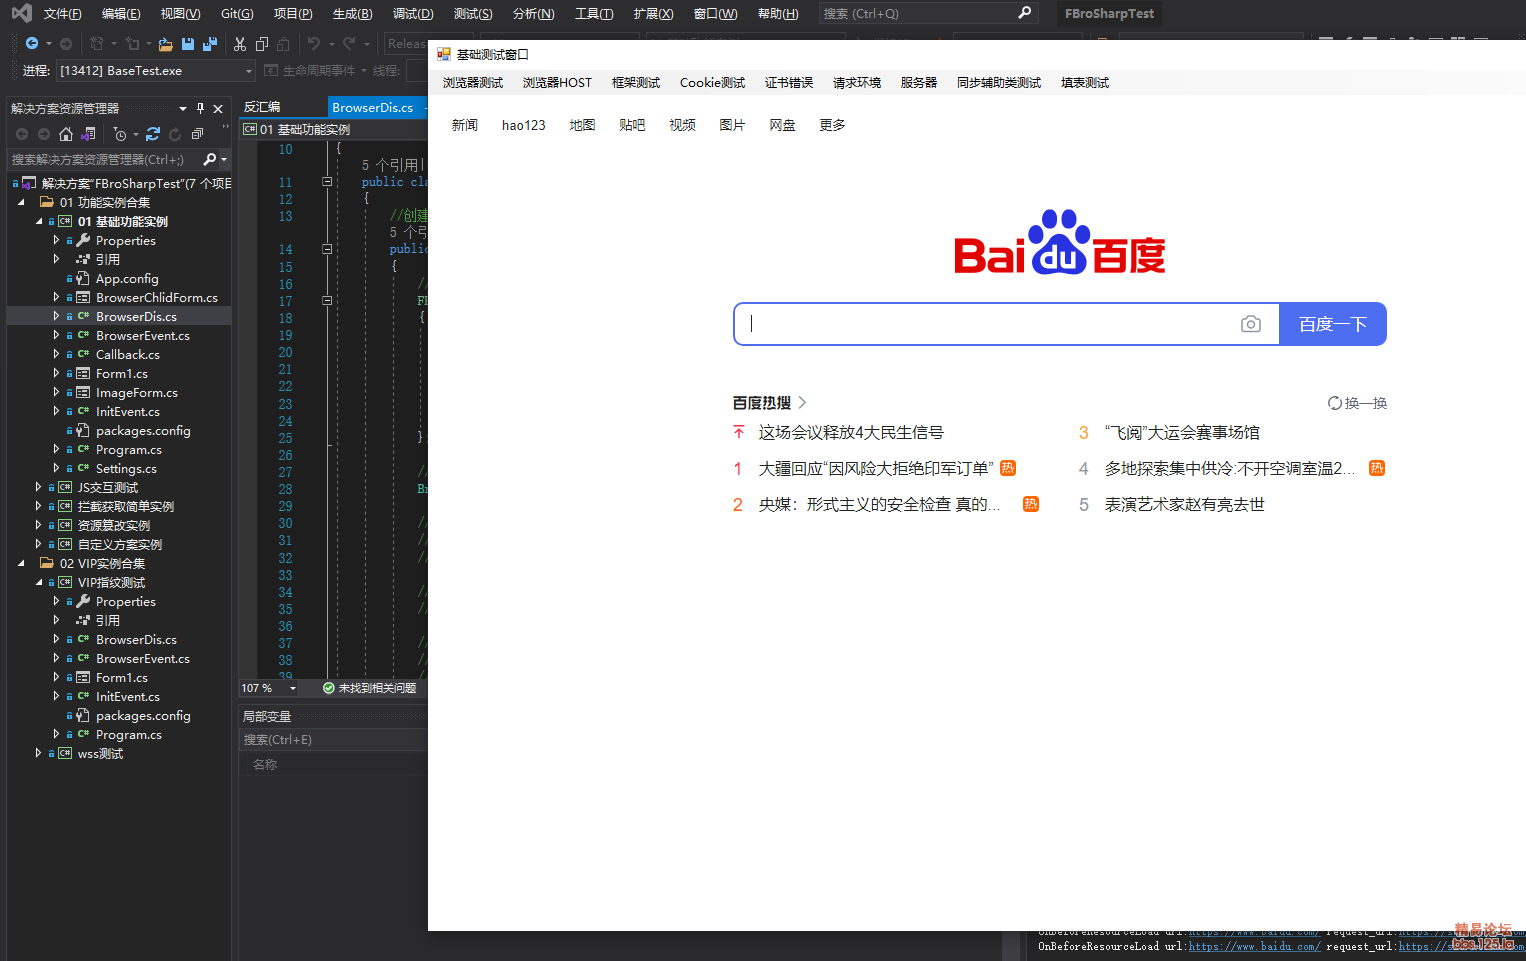This screenshot has width=1526, height=961.
Task: Click the camera image-search icon on Baidu
Action: click(x=1250, y=324)
